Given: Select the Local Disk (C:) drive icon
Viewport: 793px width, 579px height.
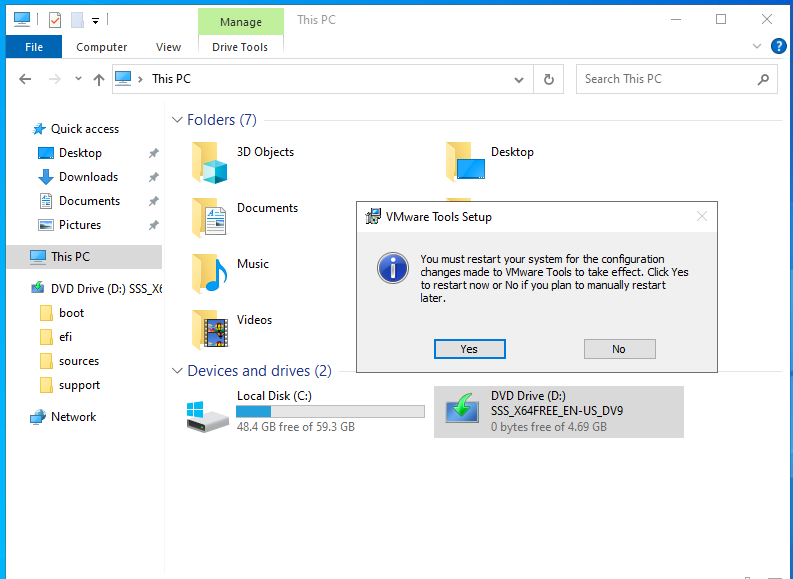Looking at the screenshot, I should pyautogui.click(x=207, y=417).
